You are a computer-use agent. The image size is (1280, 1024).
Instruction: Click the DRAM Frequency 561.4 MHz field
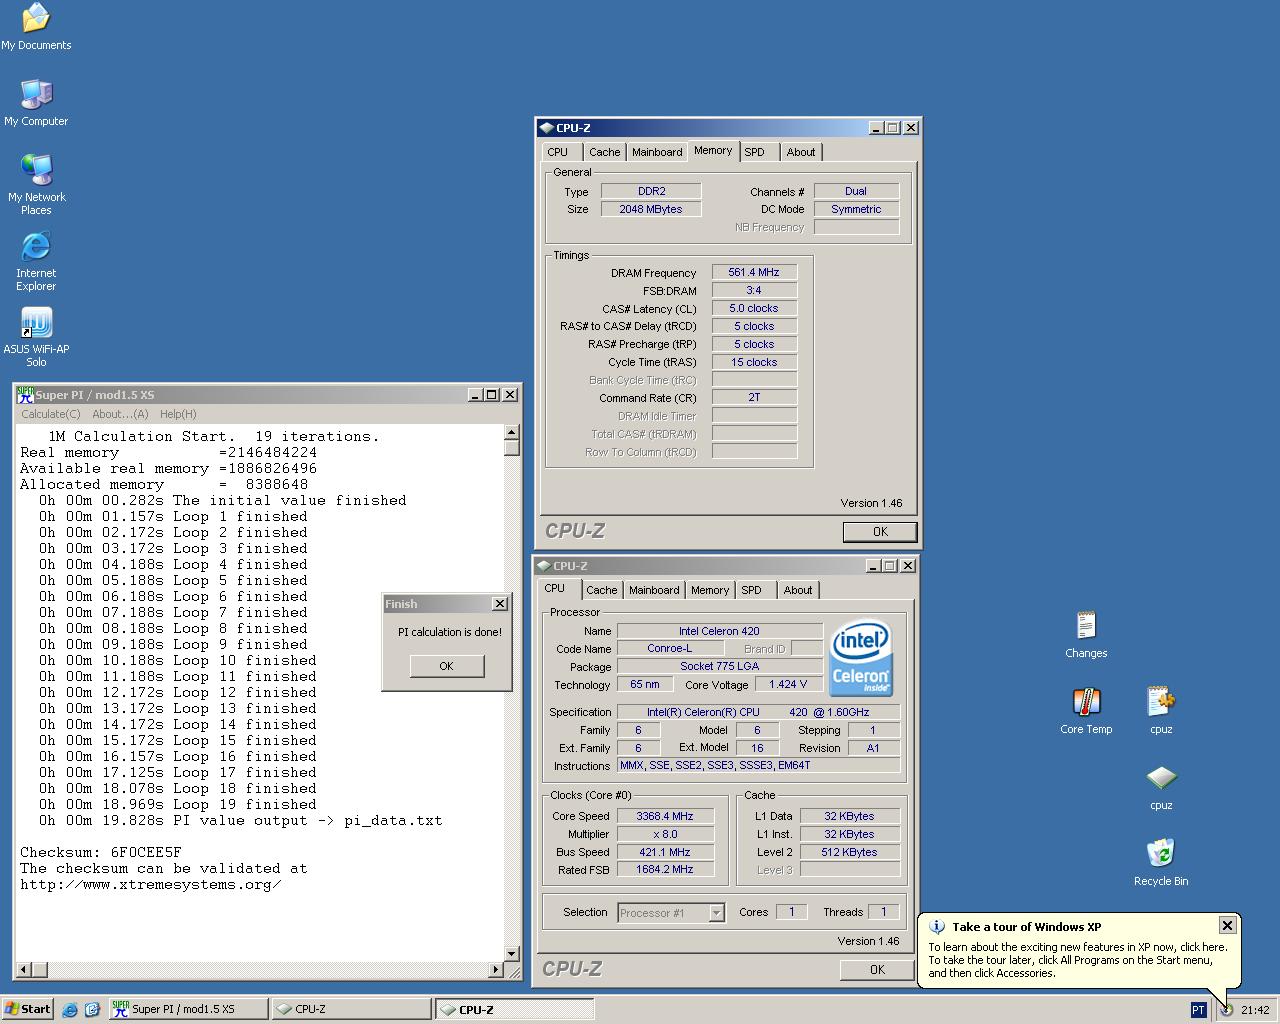coord(754,272)
